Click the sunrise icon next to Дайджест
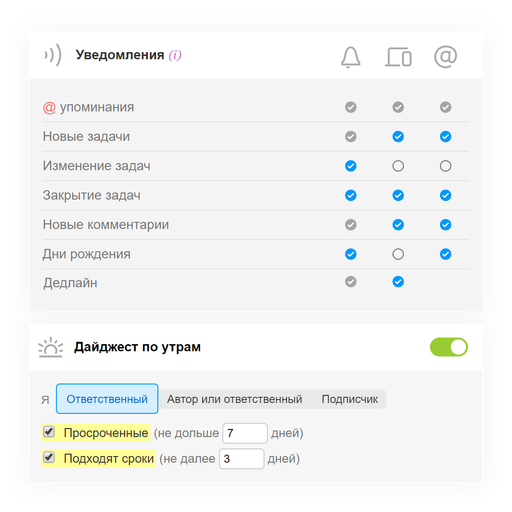 pyautogui.click(x=51, y=347)
